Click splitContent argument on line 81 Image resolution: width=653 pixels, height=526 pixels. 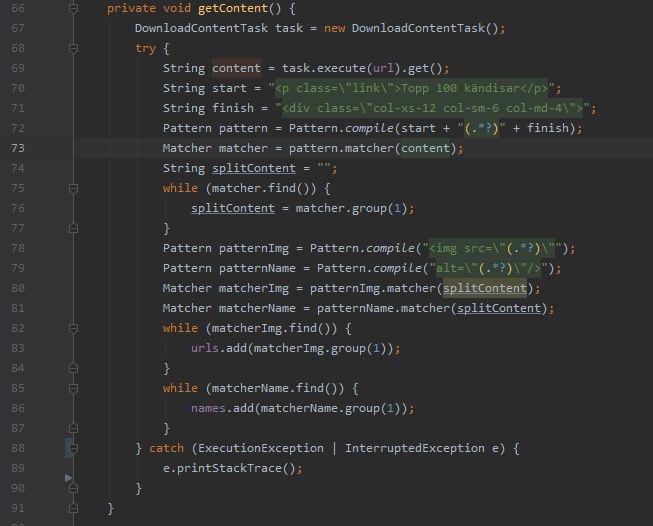click(x=499, y=308)
